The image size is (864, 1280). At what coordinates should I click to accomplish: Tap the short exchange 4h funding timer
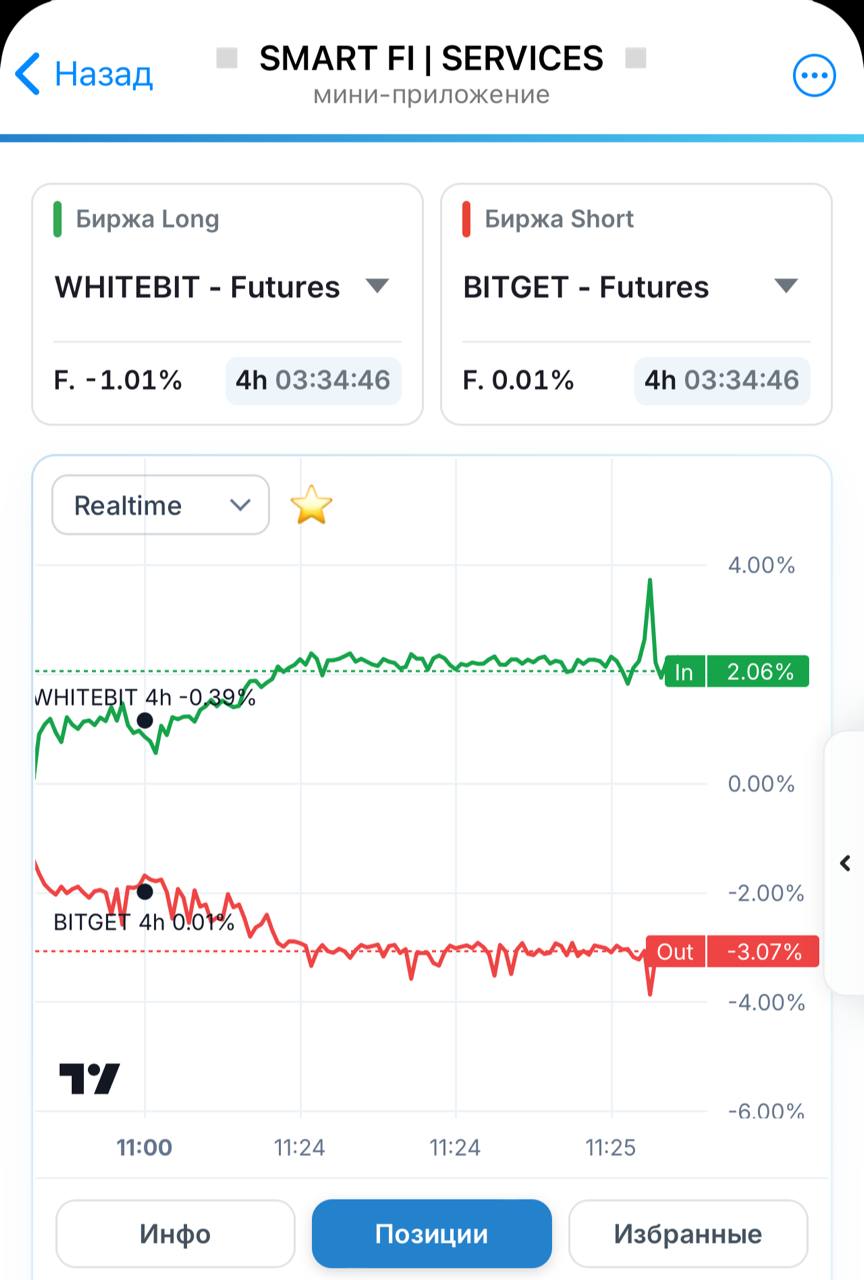(x=722, y=380)
